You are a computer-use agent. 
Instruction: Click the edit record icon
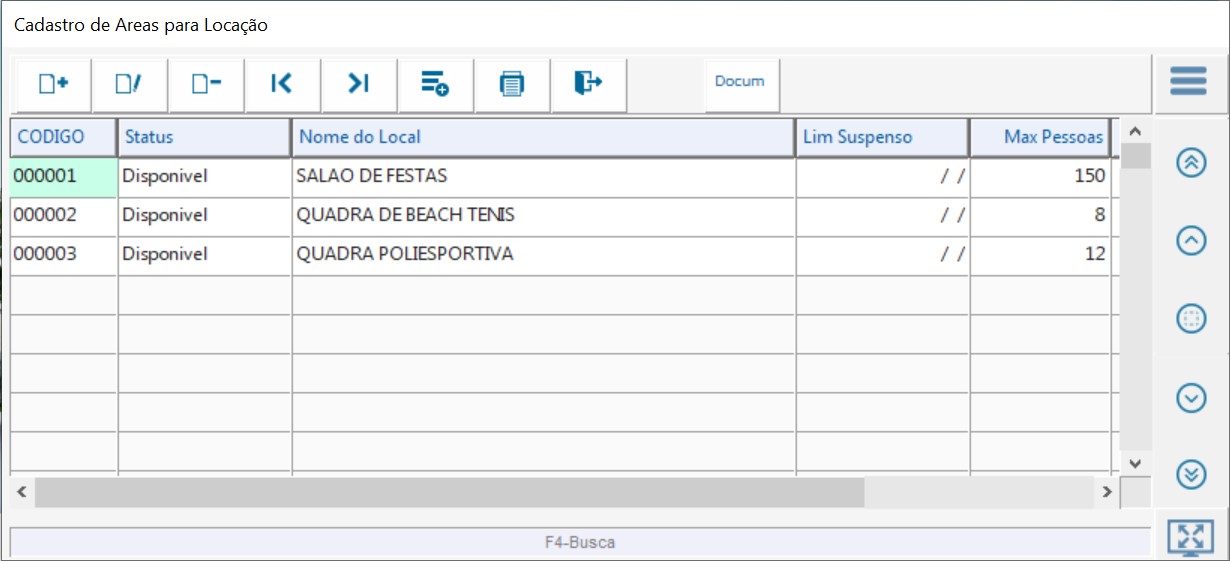[129, 85]
